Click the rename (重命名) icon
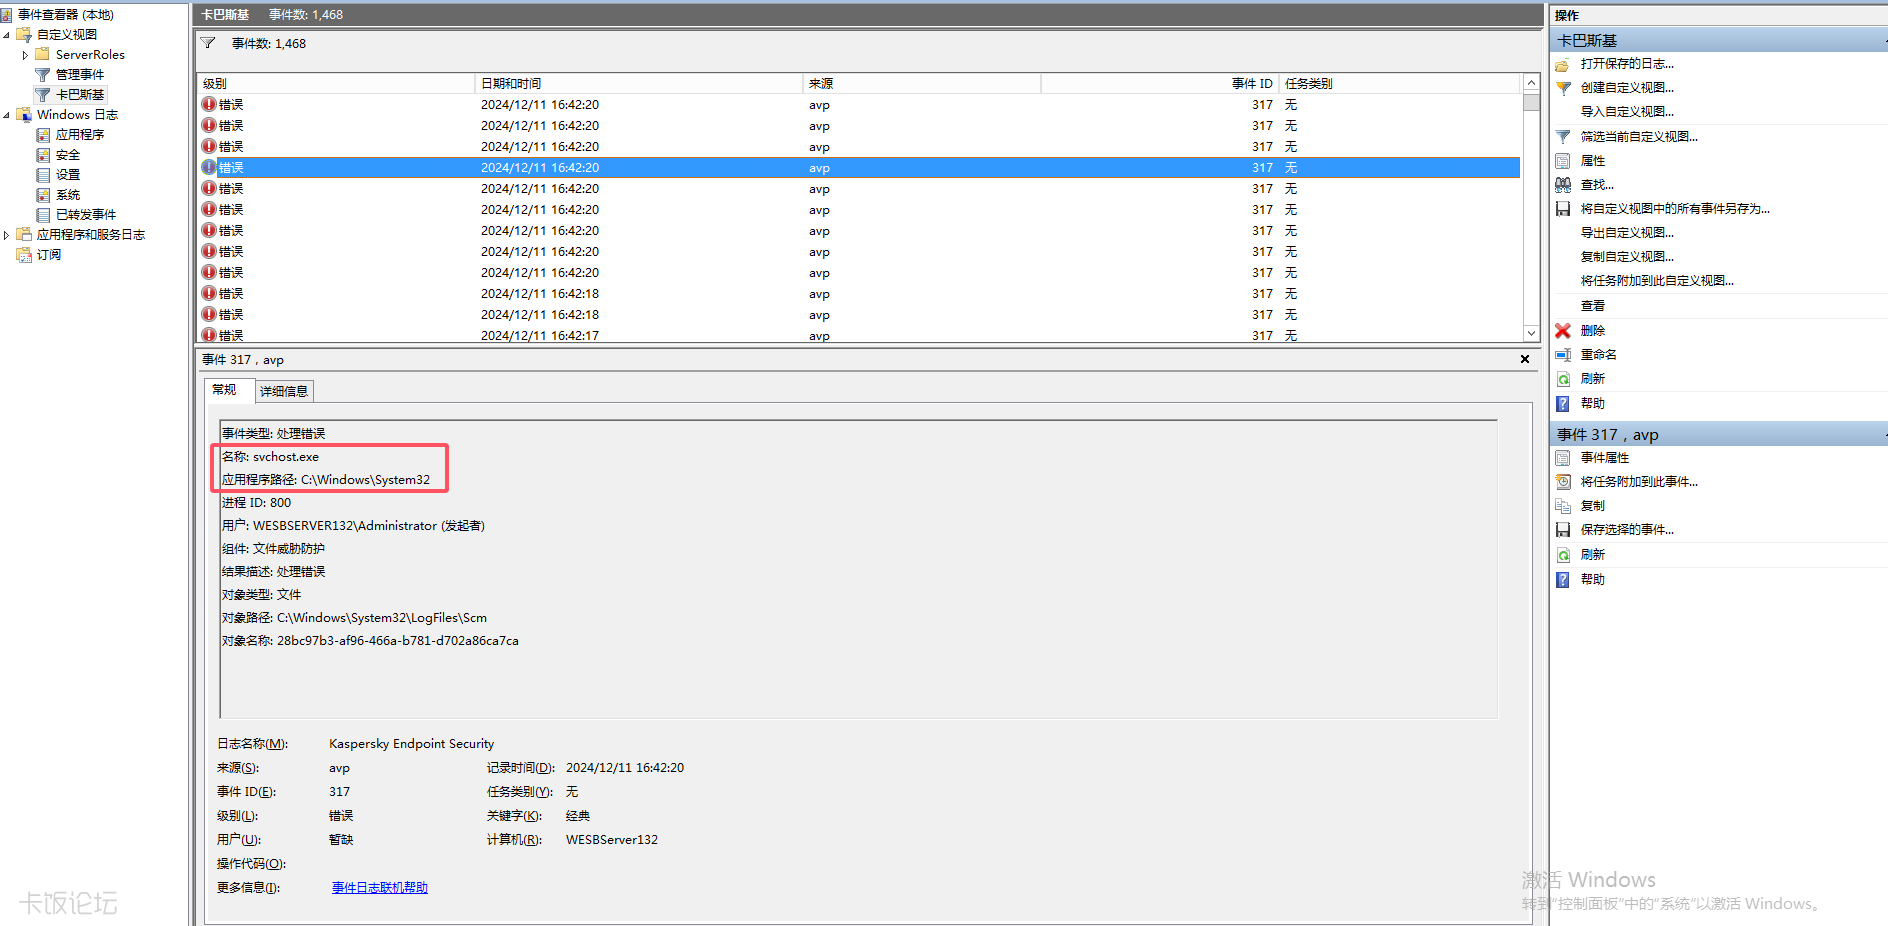 tap(1563, 355)
